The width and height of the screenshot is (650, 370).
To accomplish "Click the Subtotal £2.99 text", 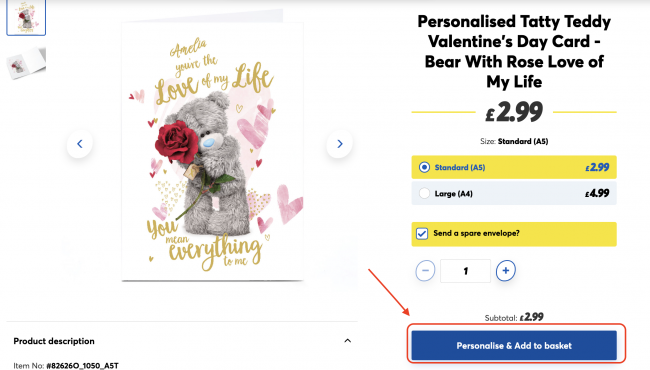I will click(514, 317).
